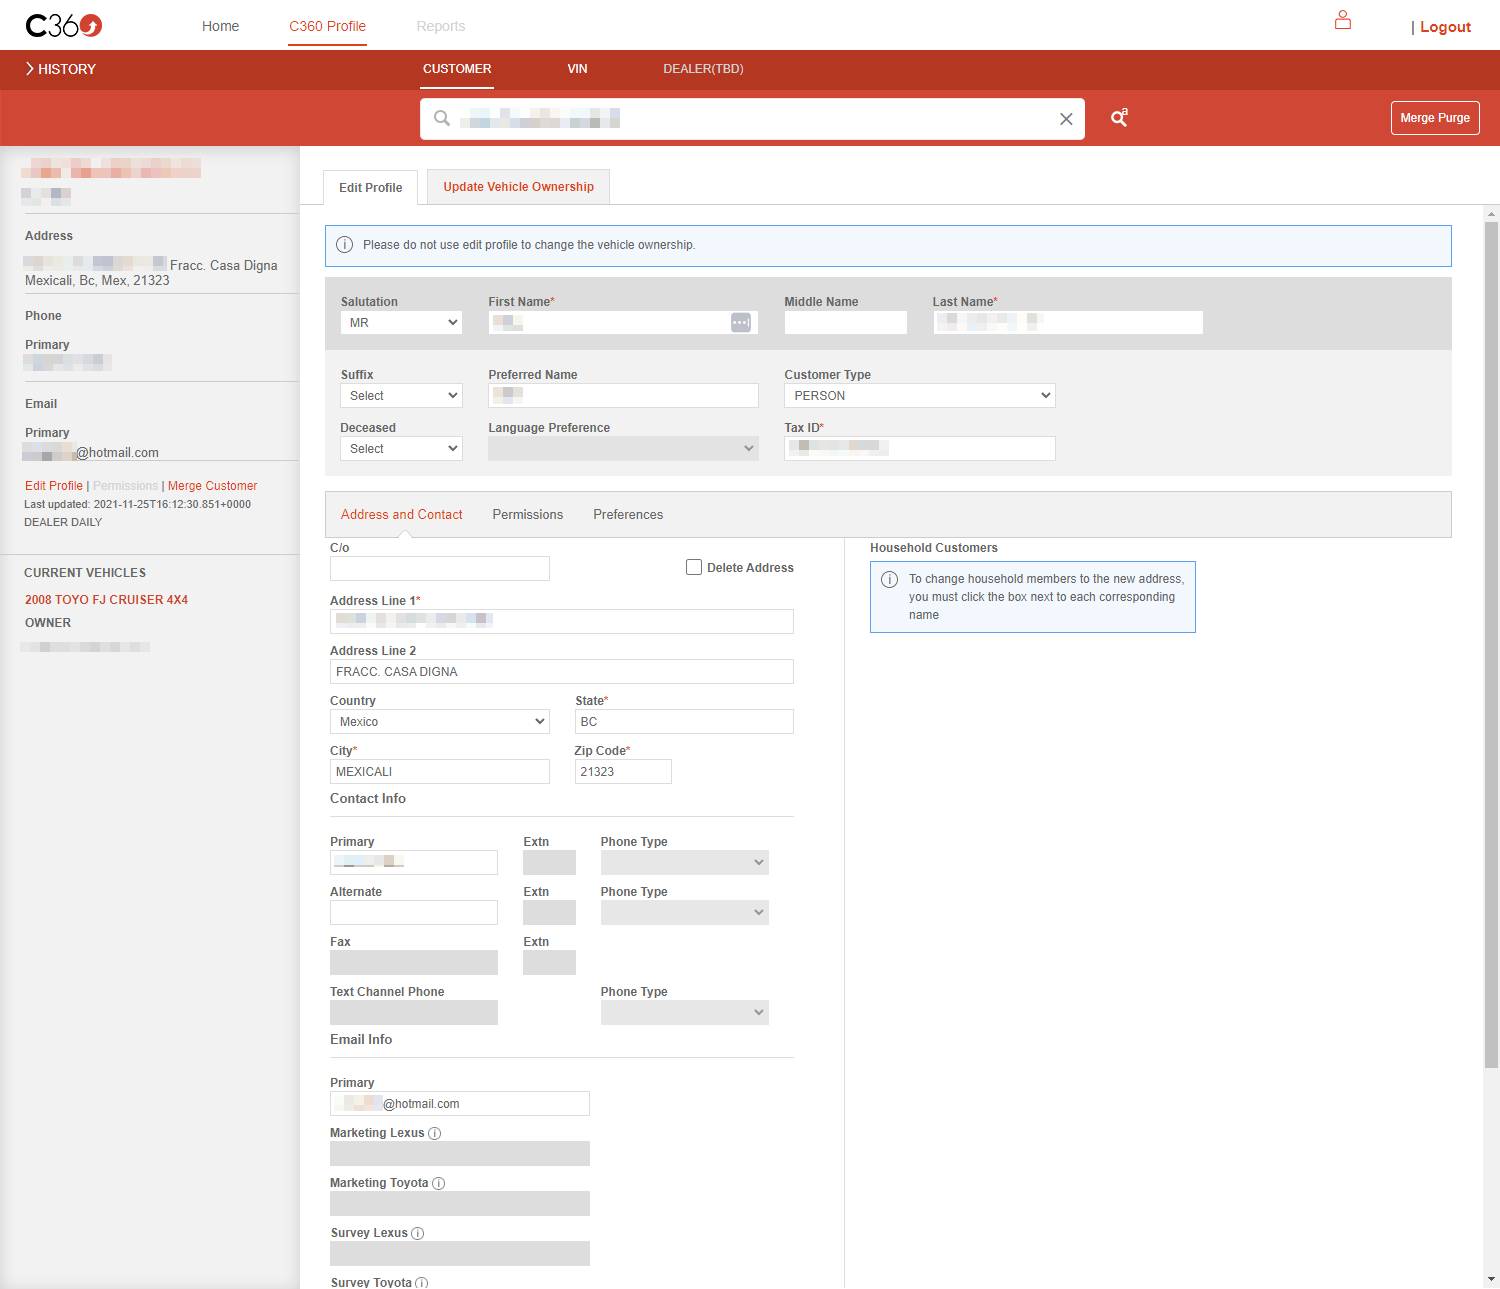Click the info icon in vehicle ownership notice
This screenshot has height=1289, width=1500.
(344, 245)
